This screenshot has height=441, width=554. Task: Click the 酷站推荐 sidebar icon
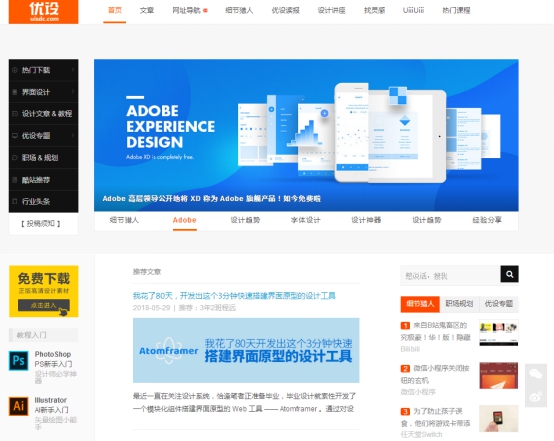coord(15,180)
